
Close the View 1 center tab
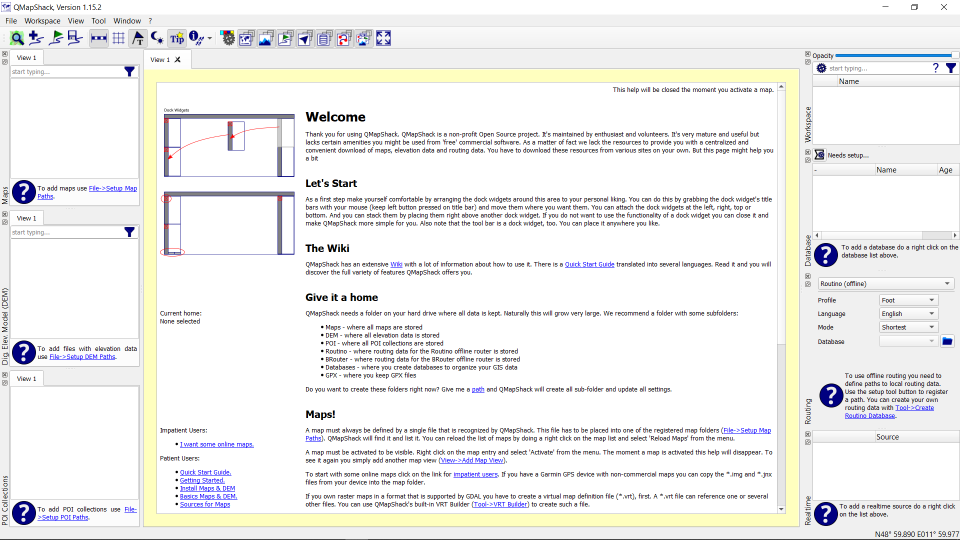[178, 59]
